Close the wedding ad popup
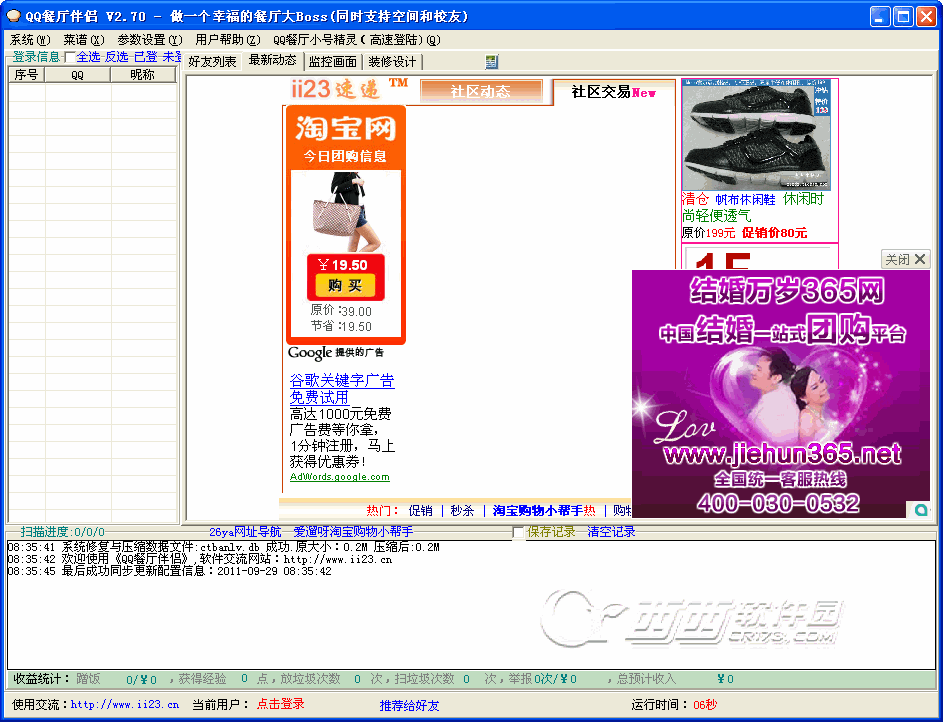The height and width of the screenshot is (722, 943). (906, 259)
